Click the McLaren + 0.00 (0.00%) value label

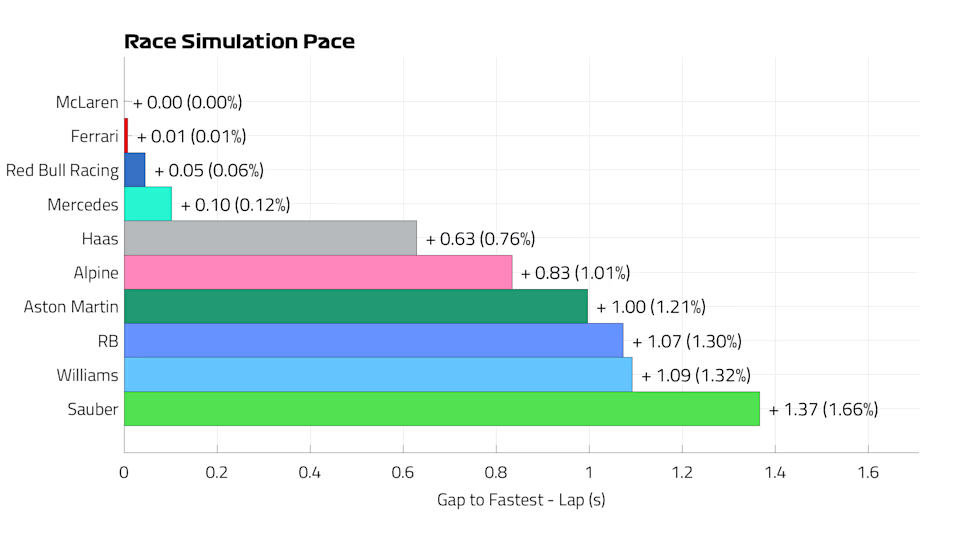pos(187,102)
